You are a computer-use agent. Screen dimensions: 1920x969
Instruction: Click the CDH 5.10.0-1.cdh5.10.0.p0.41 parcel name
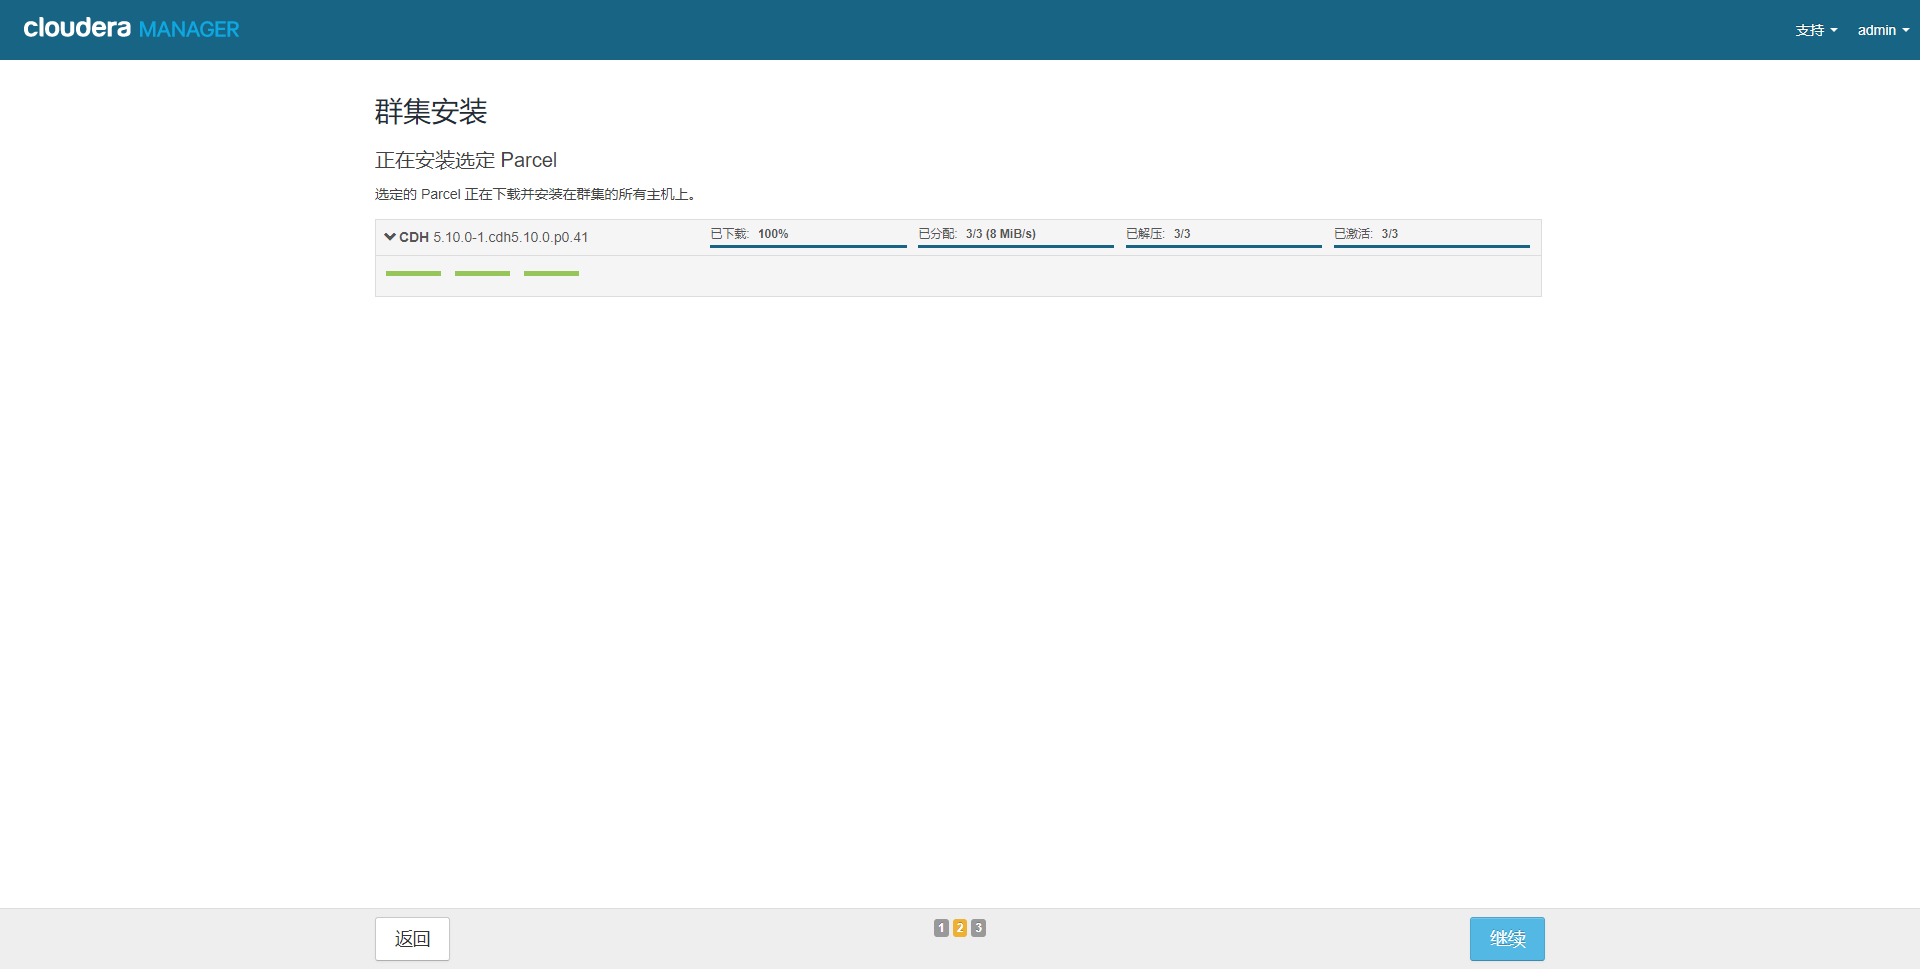click(494, 237)
